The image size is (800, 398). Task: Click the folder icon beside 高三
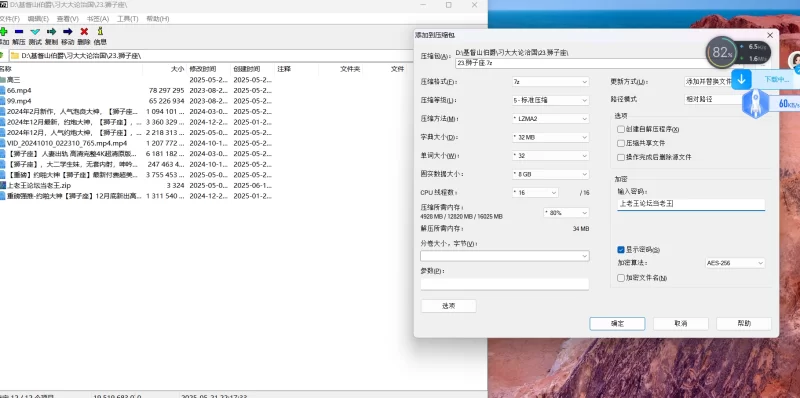tap(3, 80)
